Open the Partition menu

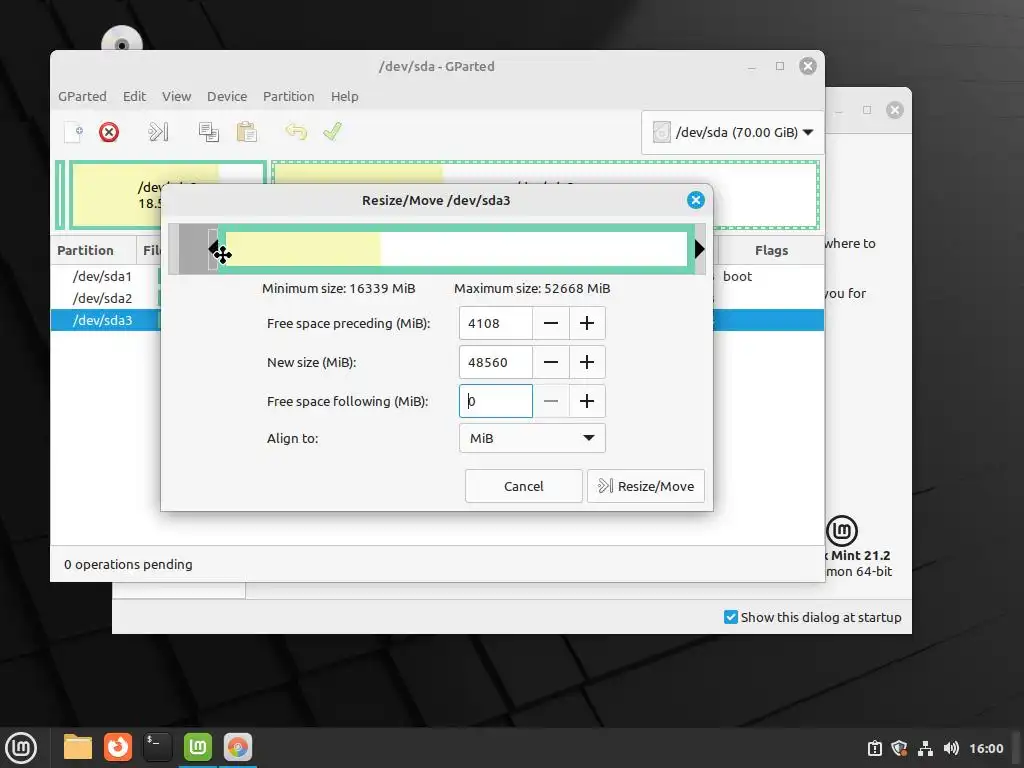point(289,97)
